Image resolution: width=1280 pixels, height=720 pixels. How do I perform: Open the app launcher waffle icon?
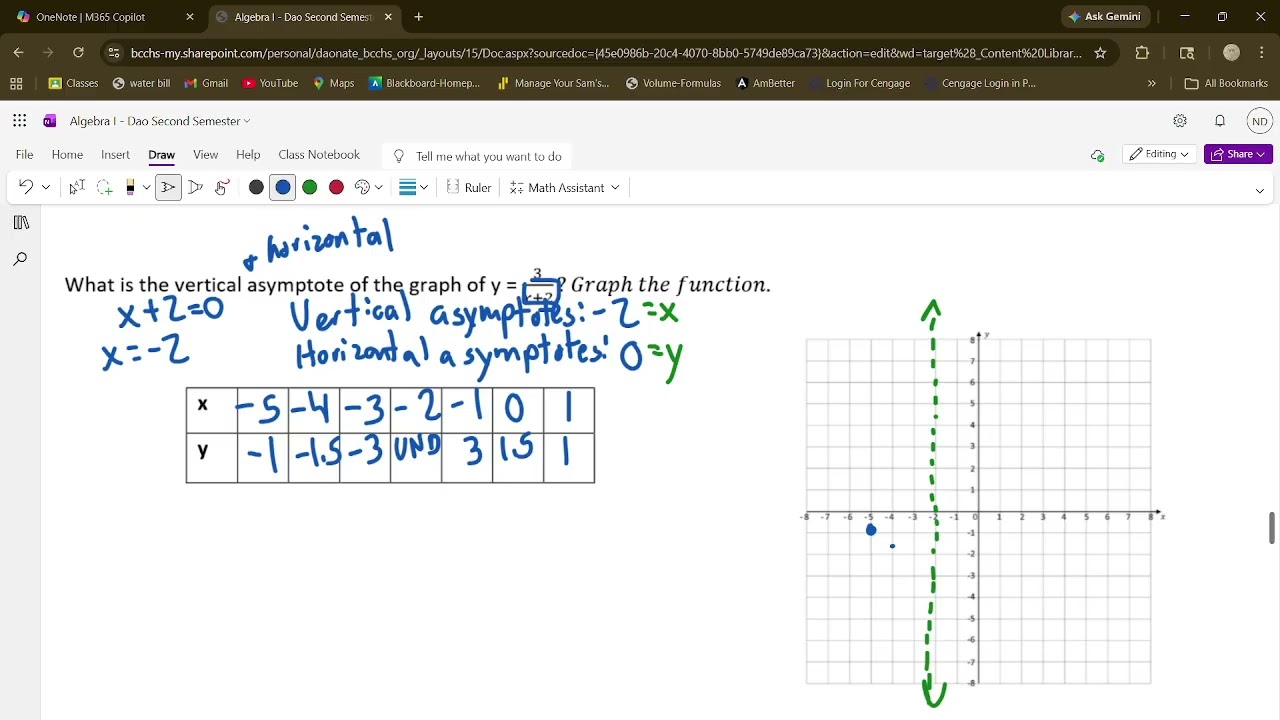pos(19,121)
